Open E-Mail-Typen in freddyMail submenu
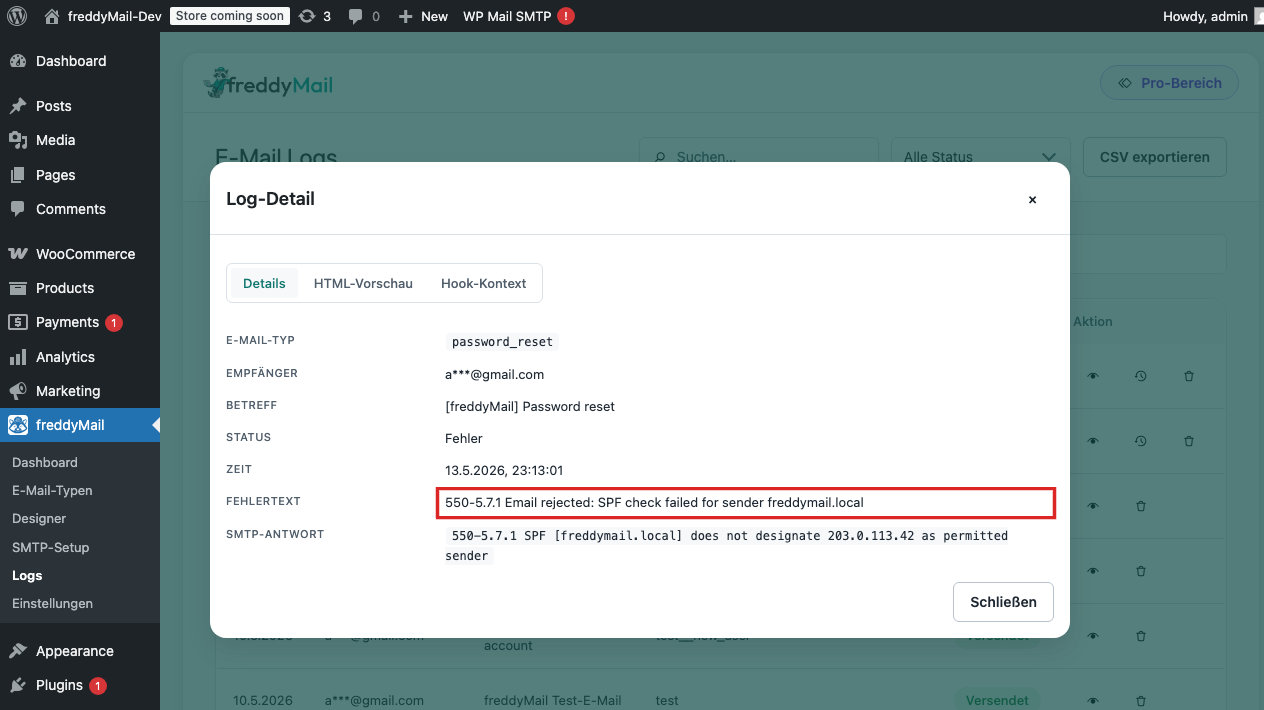 (52, 491)
